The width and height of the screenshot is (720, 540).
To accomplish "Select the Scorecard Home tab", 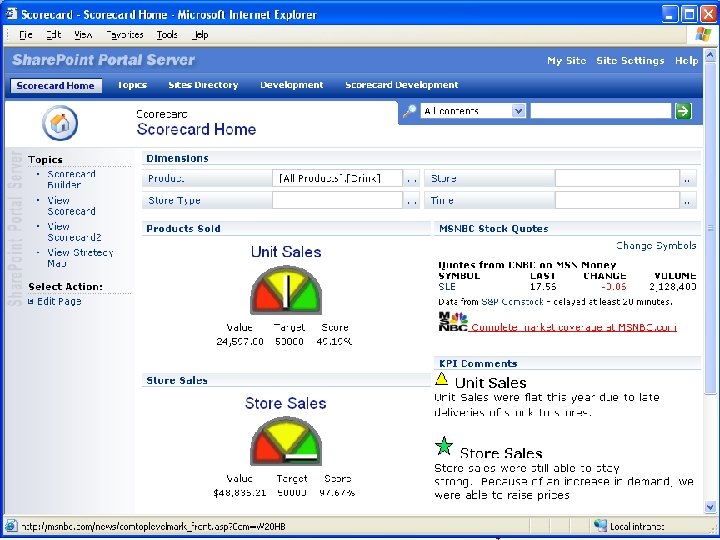I will tap(56, 85).
